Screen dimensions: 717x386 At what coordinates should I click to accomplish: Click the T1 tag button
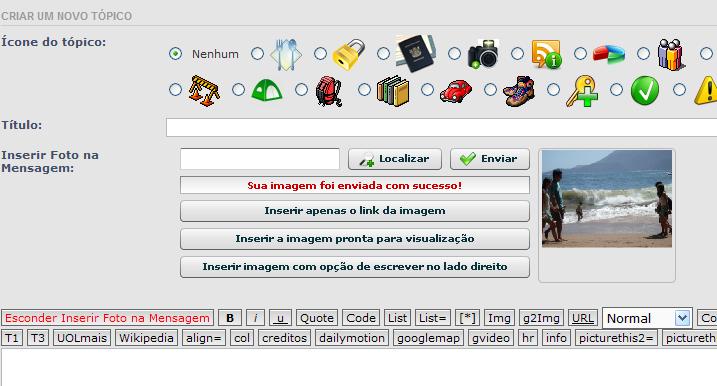coord(12,338)
